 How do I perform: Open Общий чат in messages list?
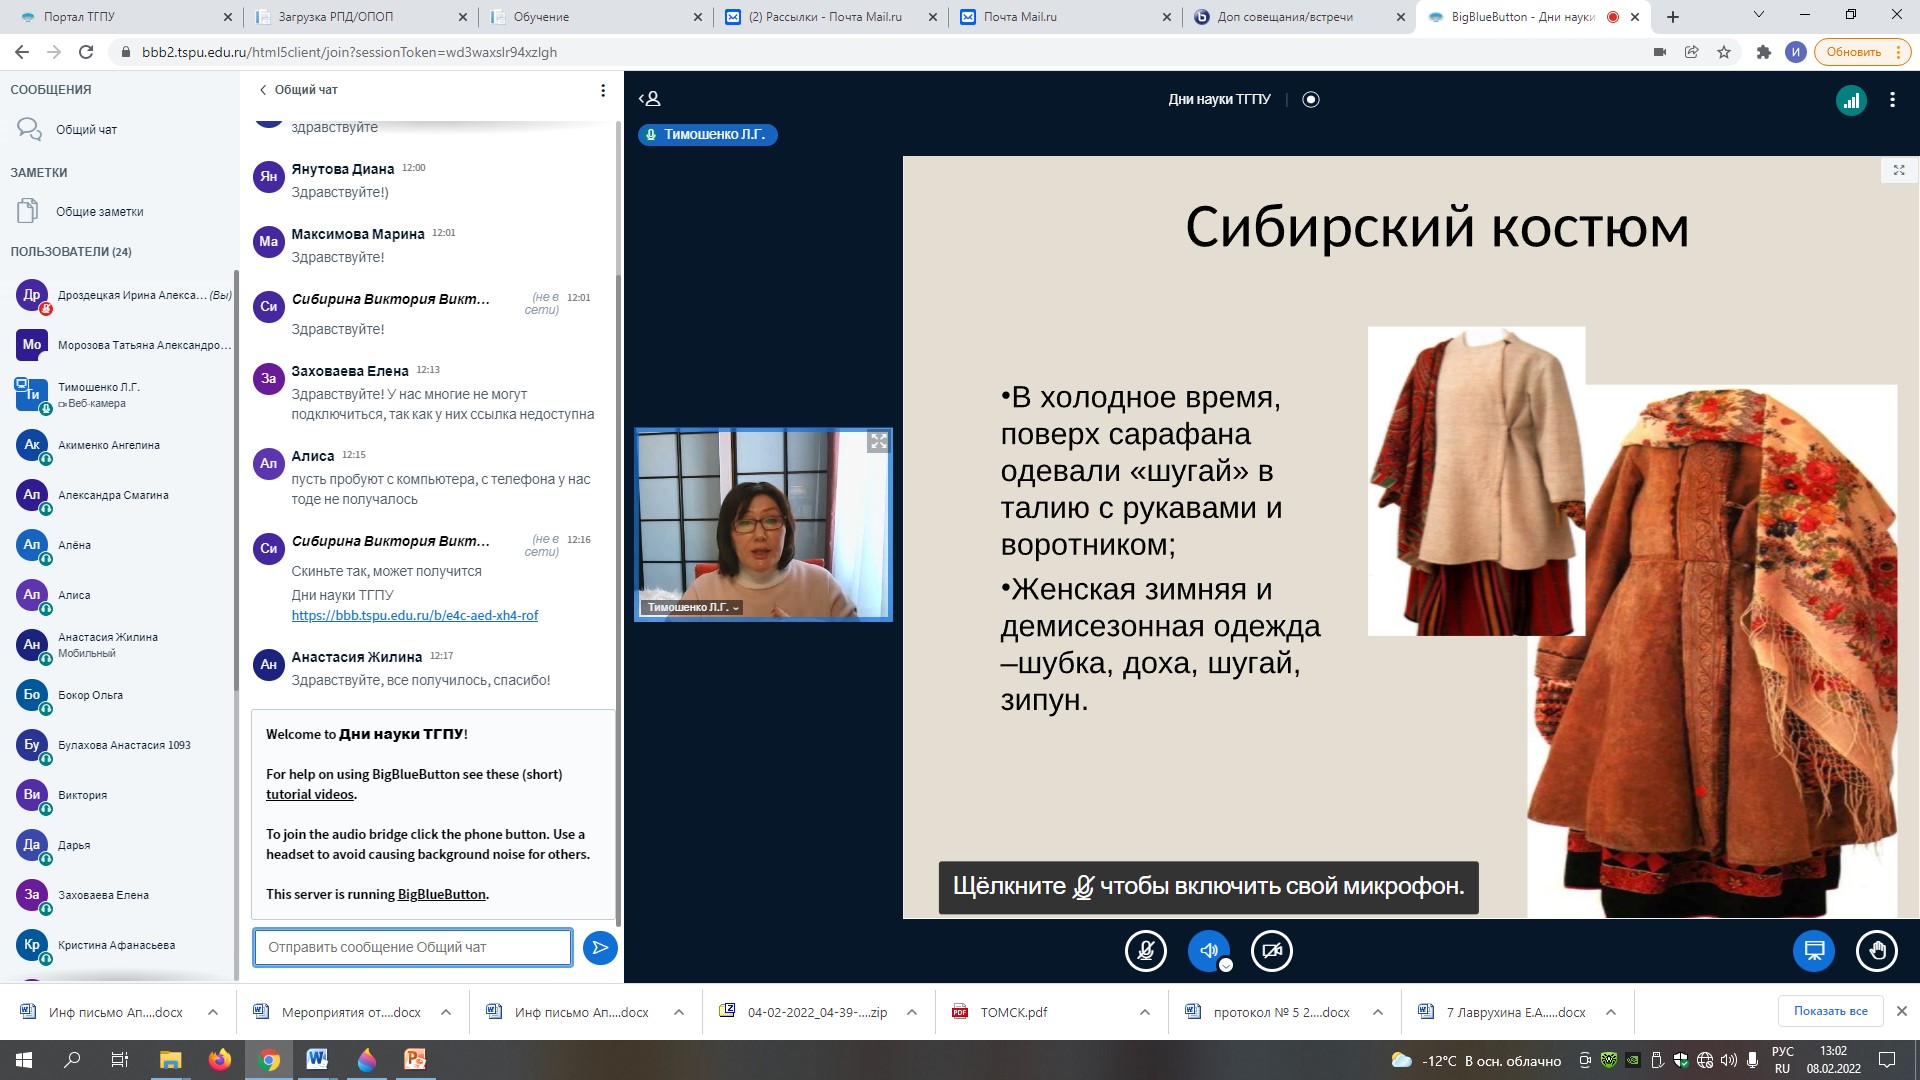pyautogui.click(x=86, y=130)
